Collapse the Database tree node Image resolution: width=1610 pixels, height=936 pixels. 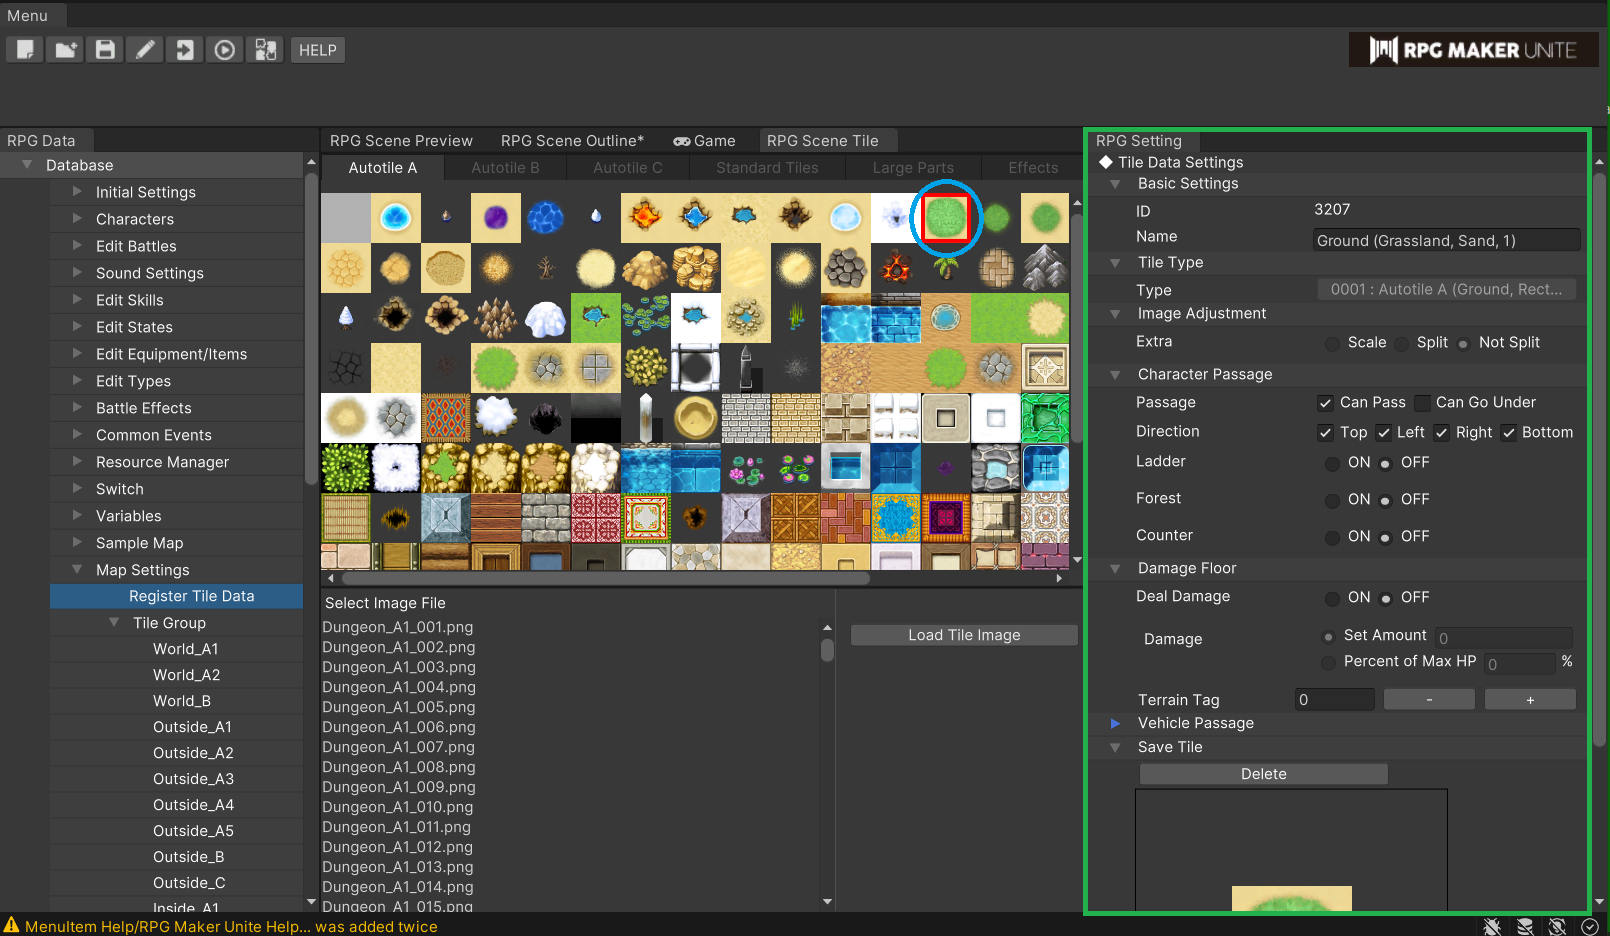[27, 165]
